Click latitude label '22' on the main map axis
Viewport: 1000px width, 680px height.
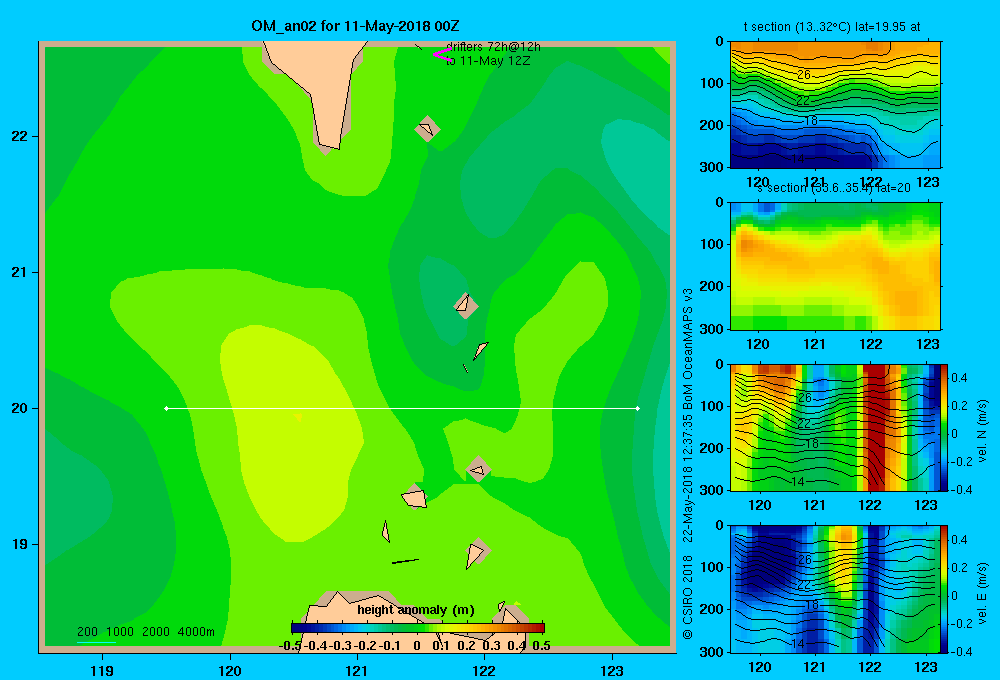click(x=20, y=136)
